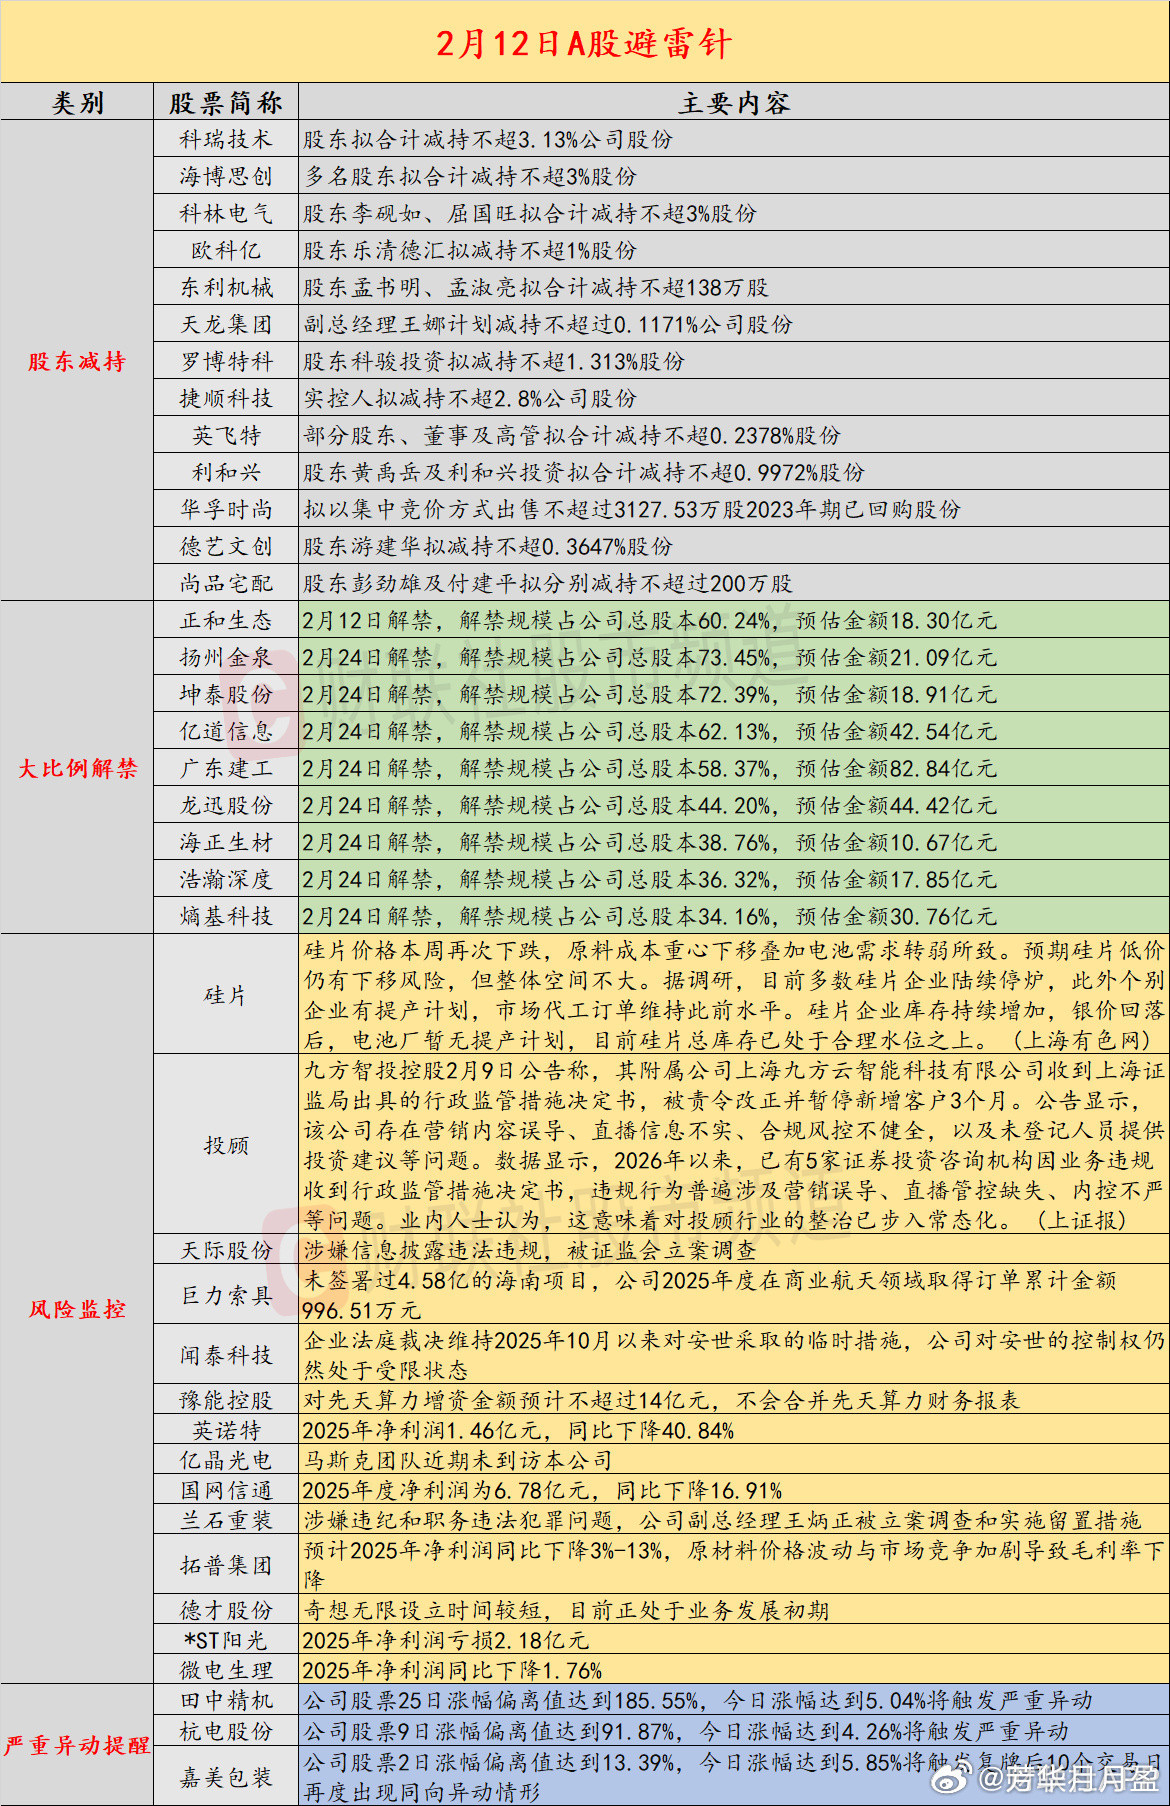Click the content cell mentioning 185.55% deviation

(x=733, y=1700)
